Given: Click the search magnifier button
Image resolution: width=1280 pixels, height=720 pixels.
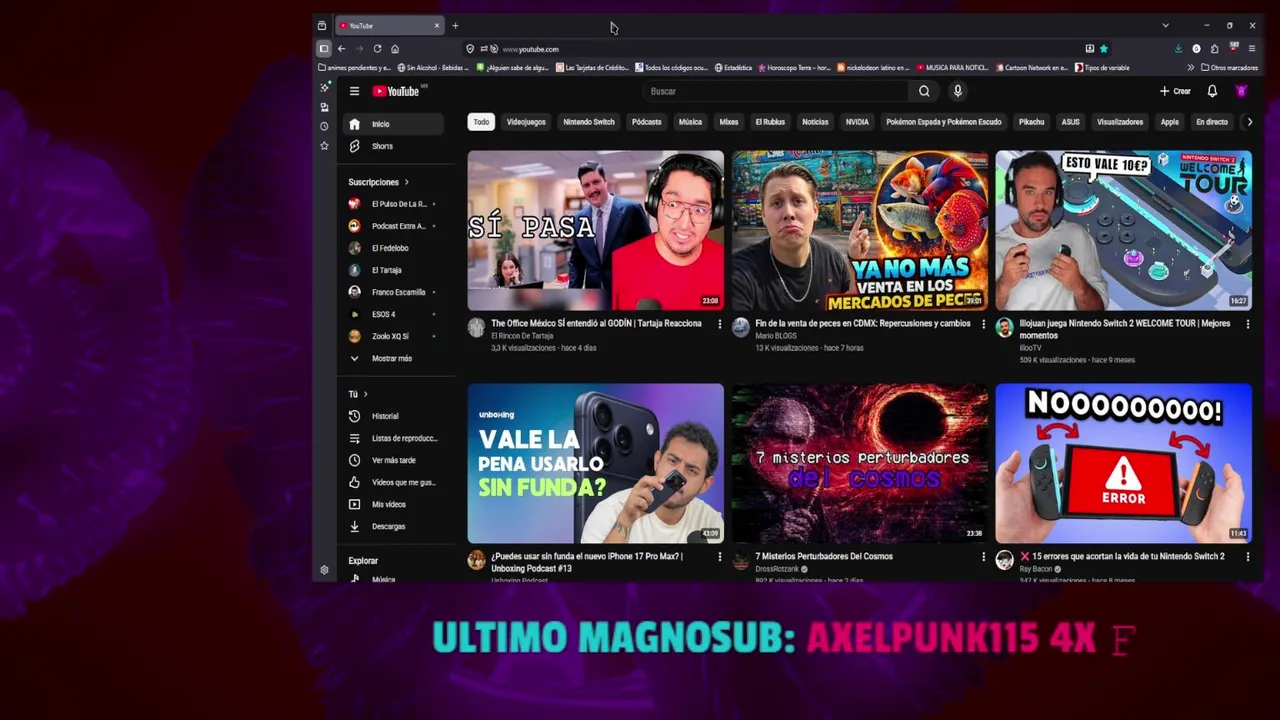Looking at the screenshot, I should point(924,91).
